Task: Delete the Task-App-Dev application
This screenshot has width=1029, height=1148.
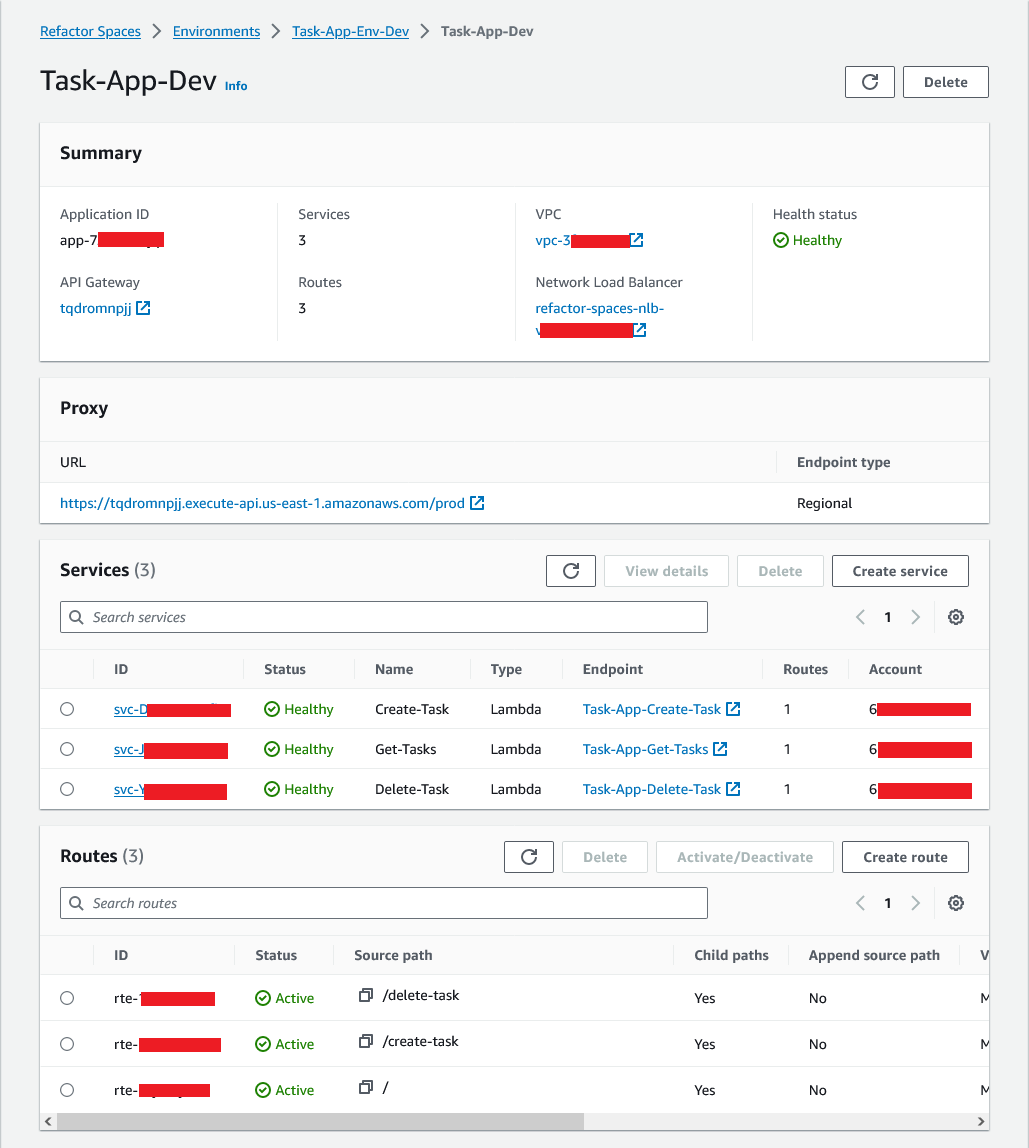Action: click(946, 82)
